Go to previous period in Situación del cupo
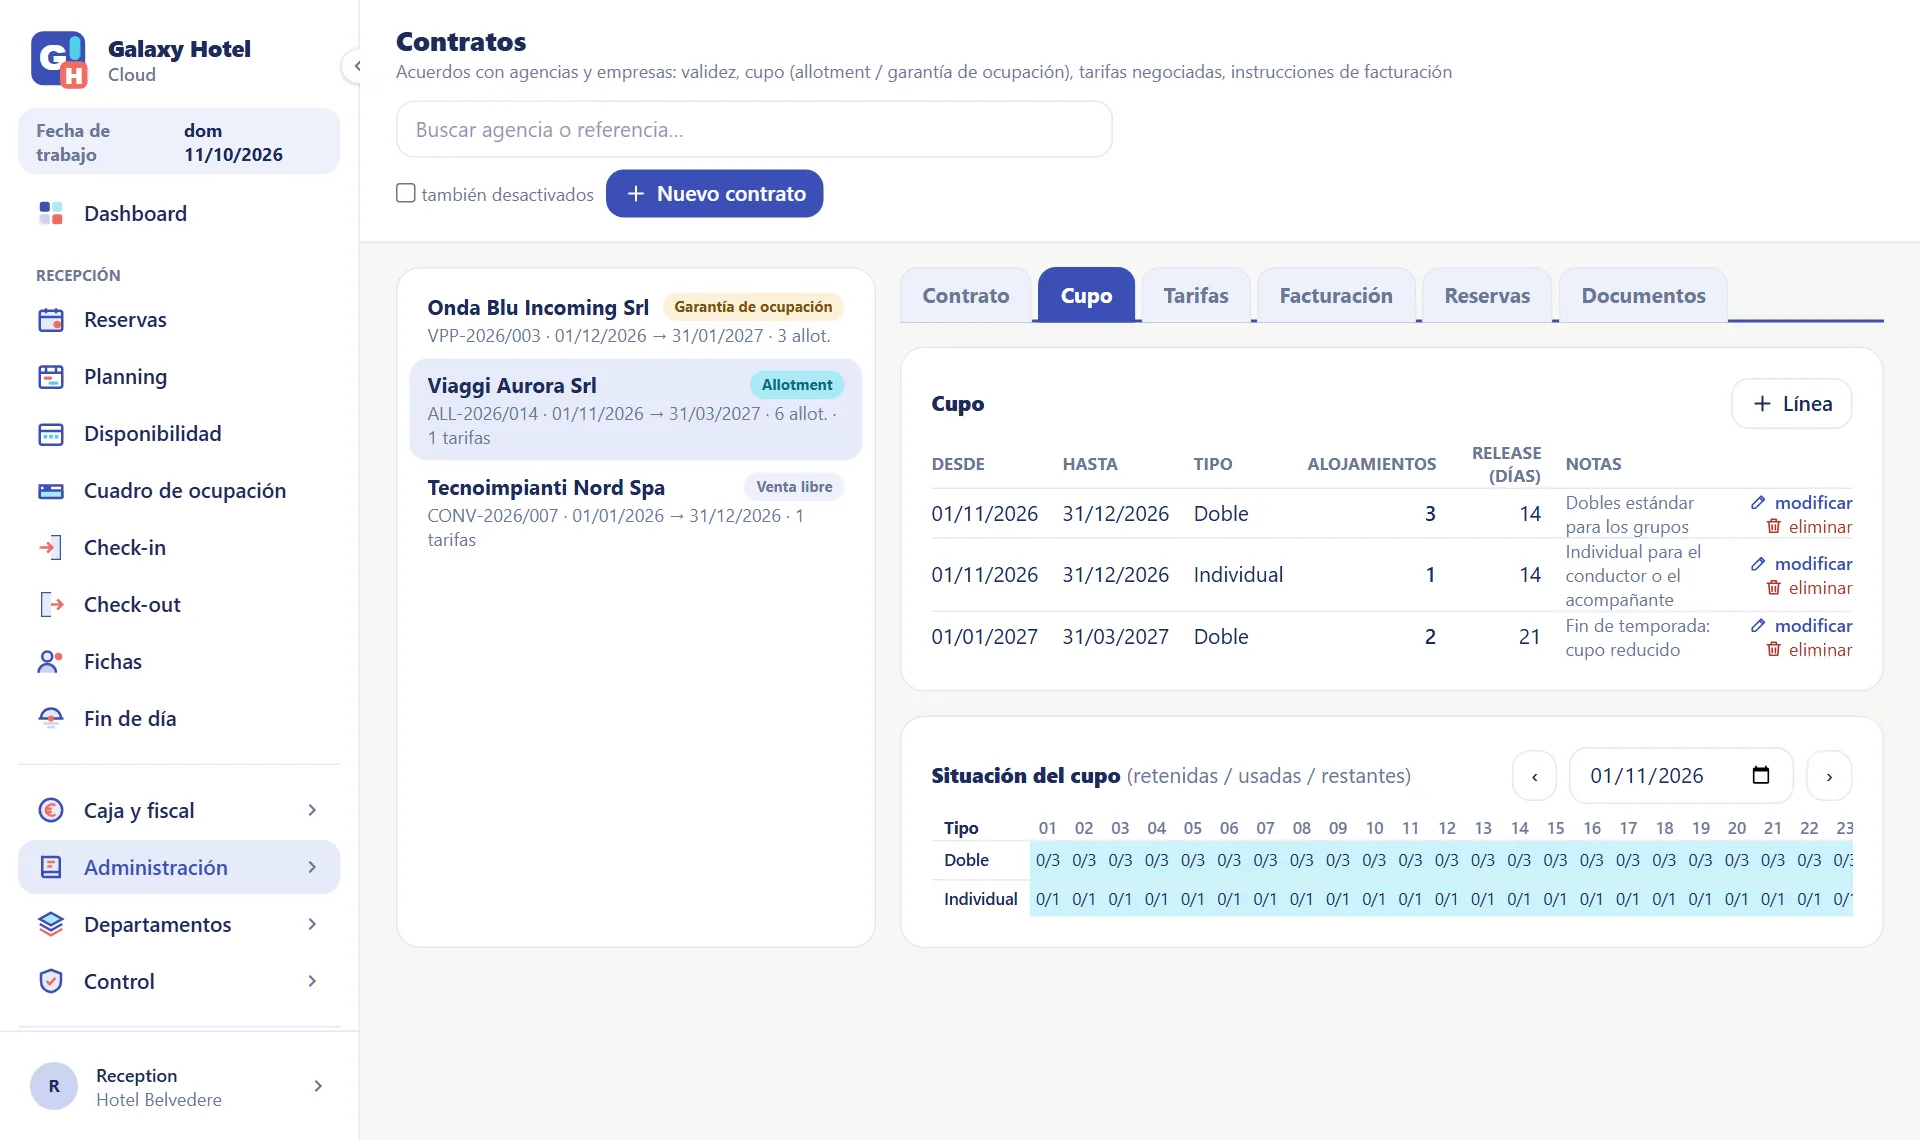 pos(1534,776)
